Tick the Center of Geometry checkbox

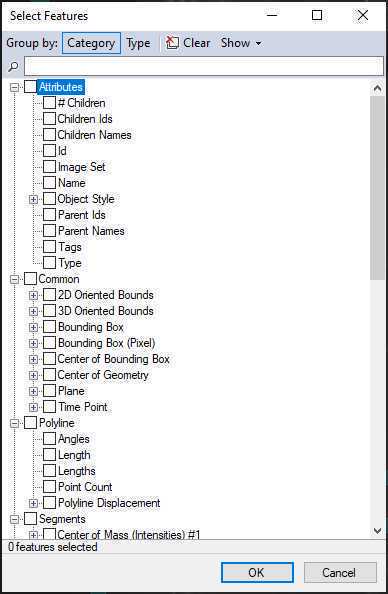[x=49, y=375]
